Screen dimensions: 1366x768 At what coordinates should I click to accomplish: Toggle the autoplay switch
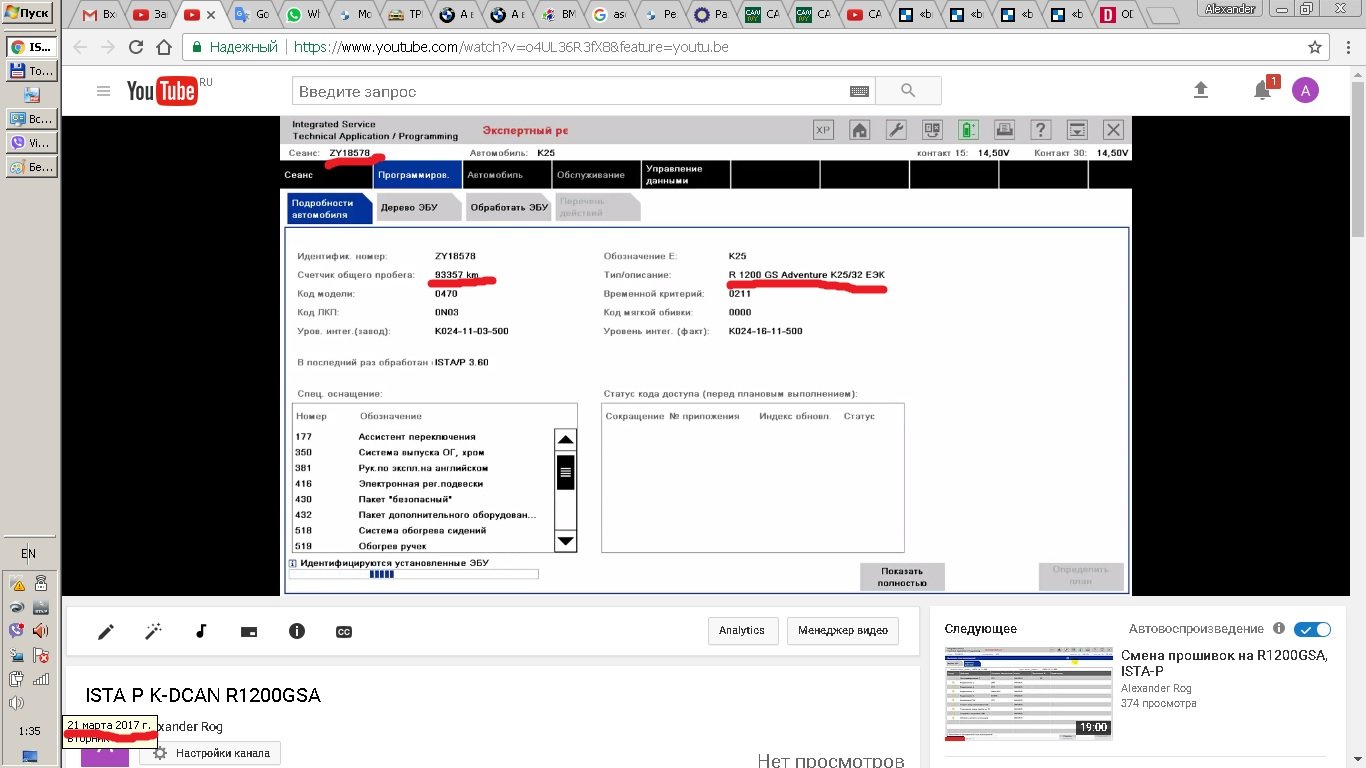pos(1312,629)
